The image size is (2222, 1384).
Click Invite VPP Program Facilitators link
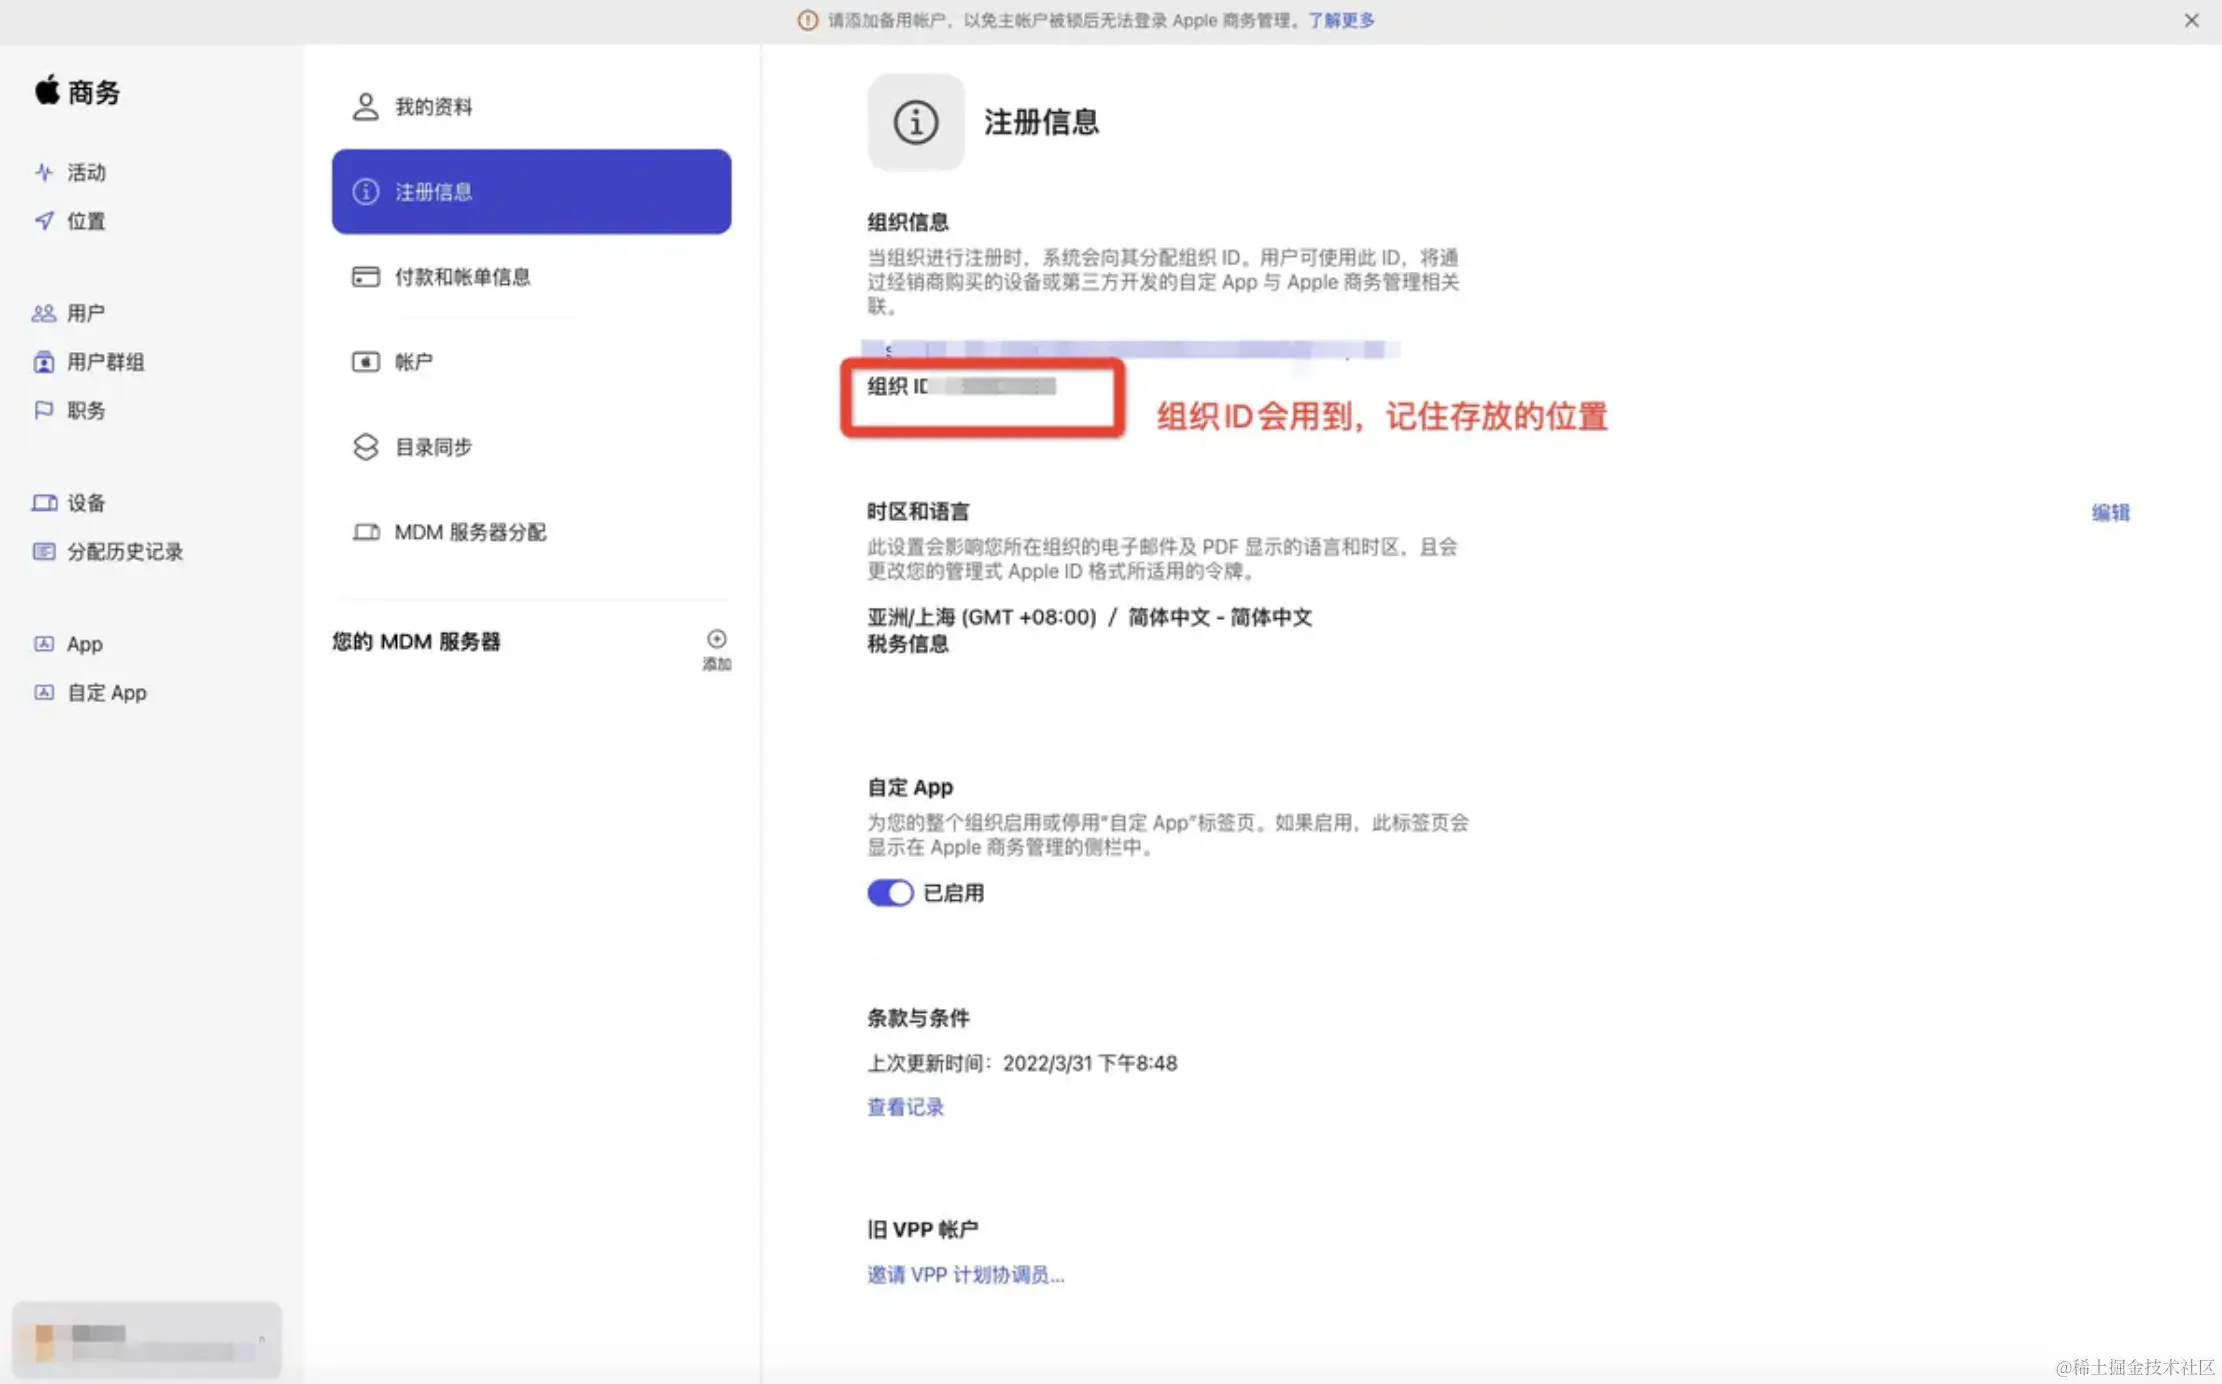(x=965, y=1275)
